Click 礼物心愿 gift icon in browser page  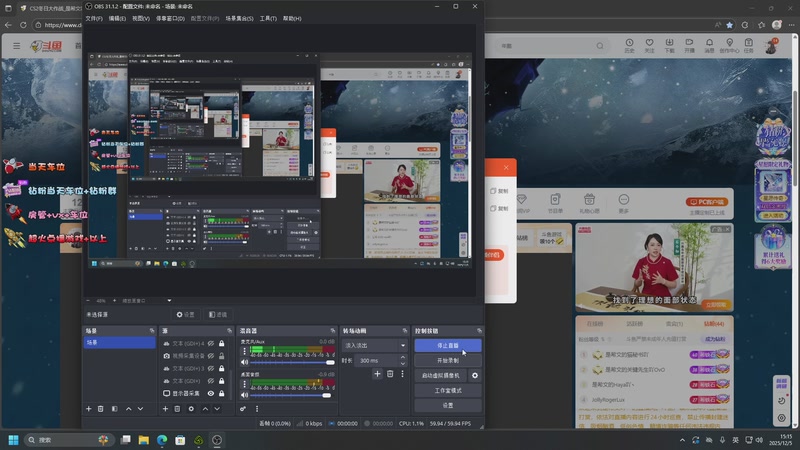click(589, 203)
